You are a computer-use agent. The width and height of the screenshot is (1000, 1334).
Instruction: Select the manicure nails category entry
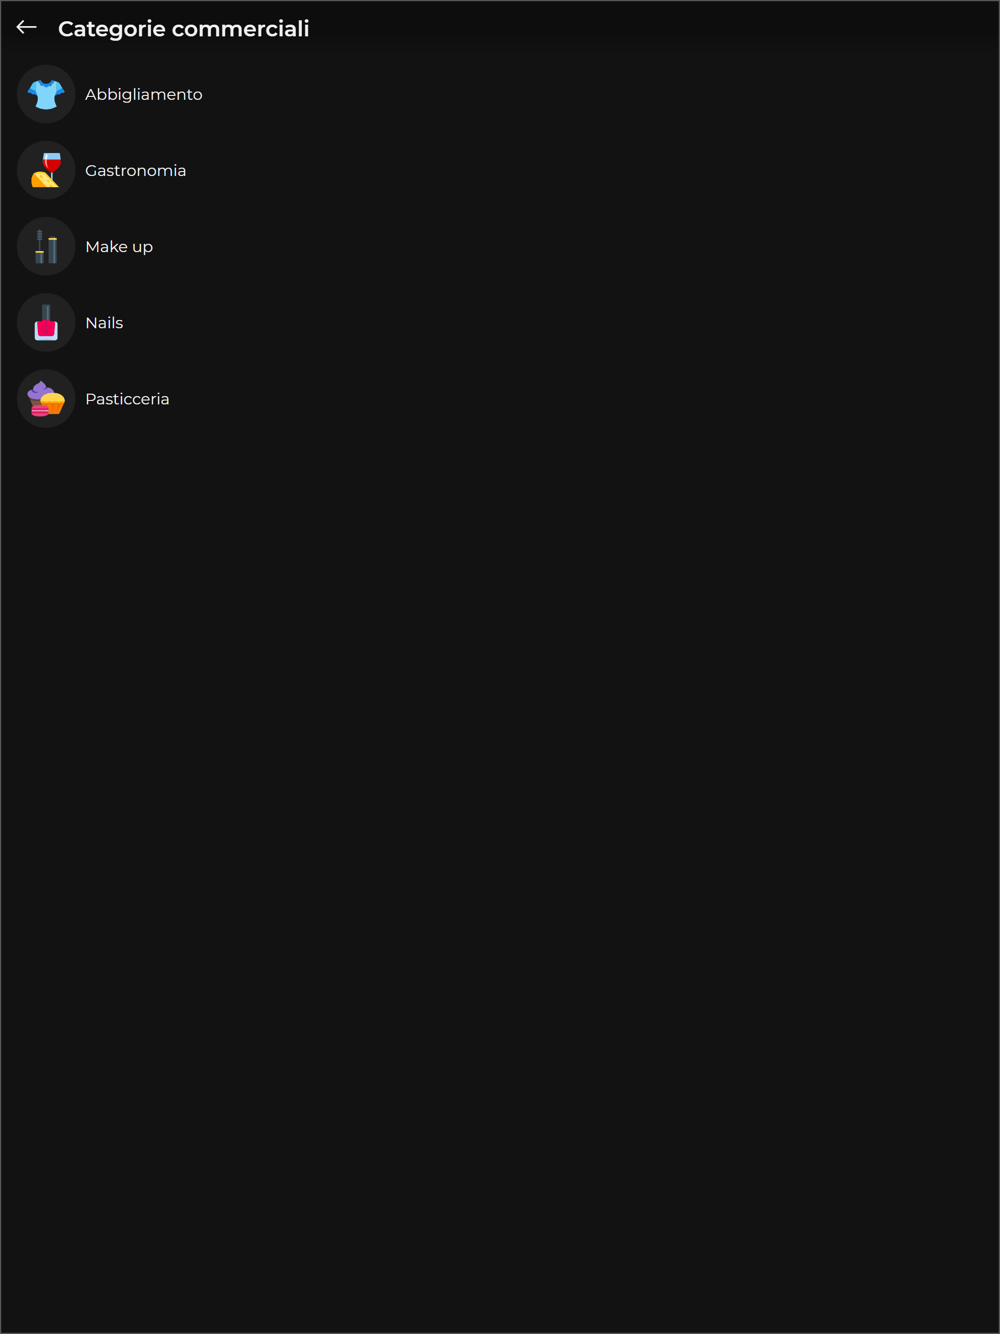pos(500,323)
